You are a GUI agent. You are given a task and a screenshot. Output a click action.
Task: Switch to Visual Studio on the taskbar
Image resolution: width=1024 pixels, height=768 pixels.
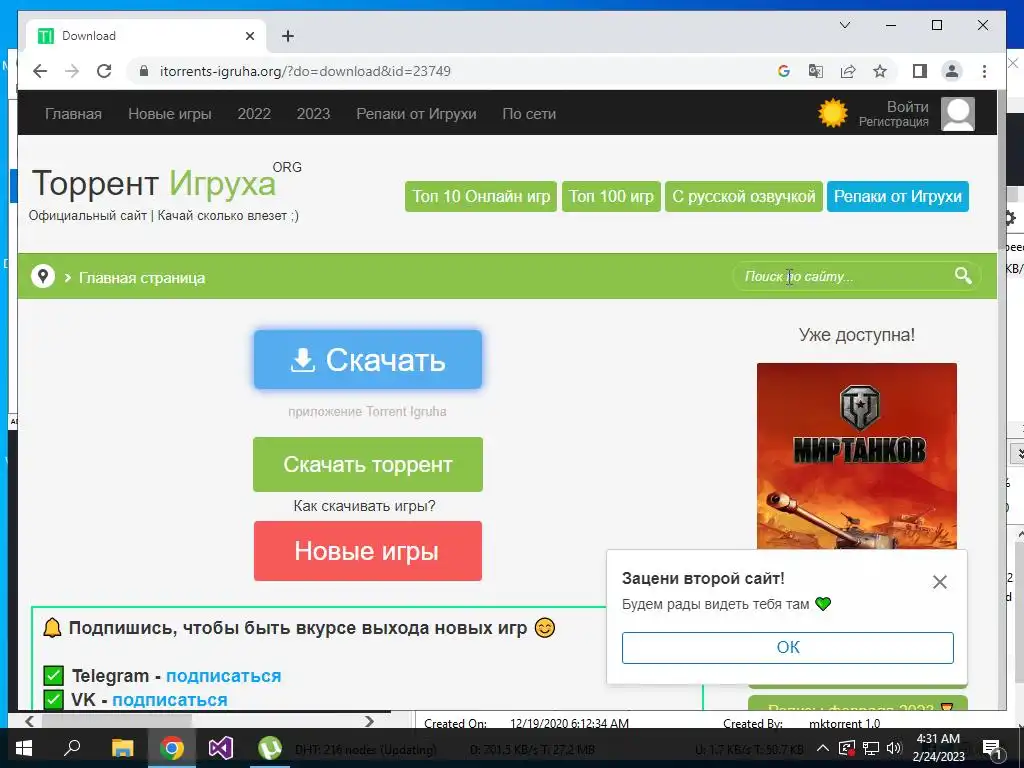[x=221, y=748]
